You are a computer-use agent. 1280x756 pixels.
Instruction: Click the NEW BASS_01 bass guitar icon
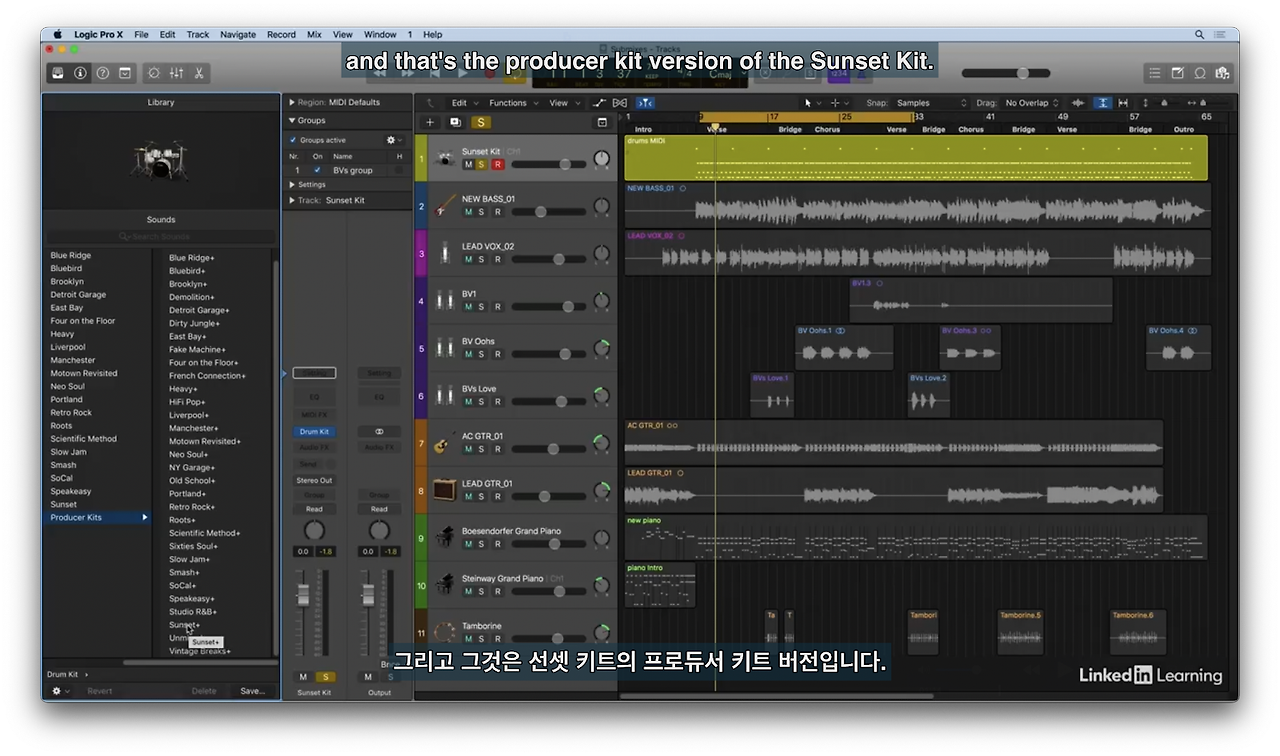[x=445, y=206]
